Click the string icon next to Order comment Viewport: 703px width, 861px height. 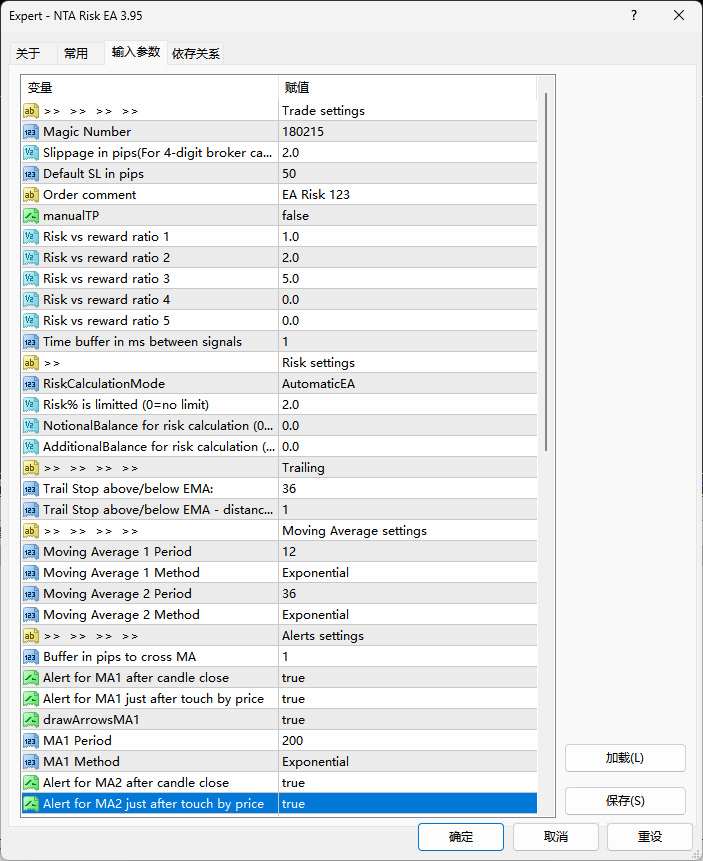[x=31, y=195]
